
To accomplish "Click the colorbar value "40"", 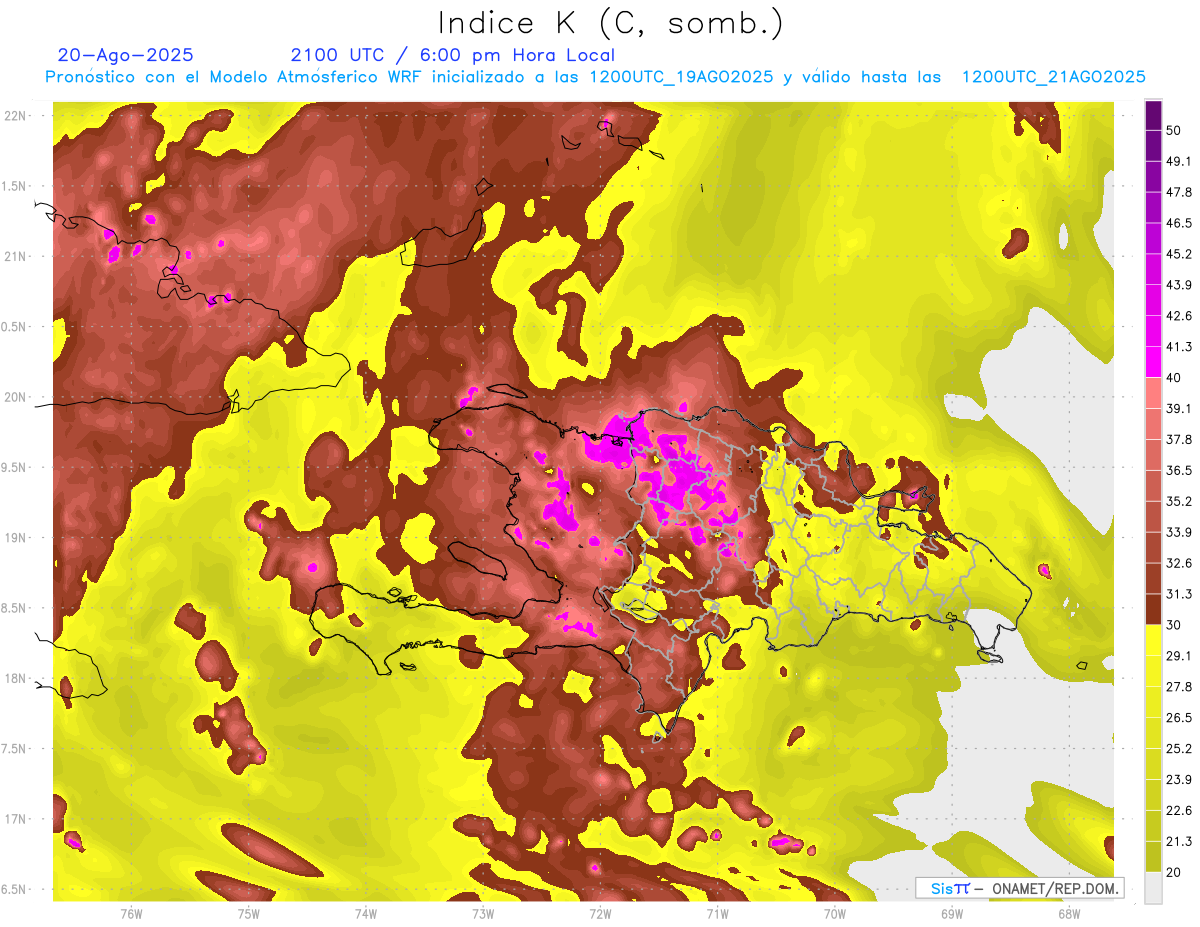I will click(x=1173, y=377).
